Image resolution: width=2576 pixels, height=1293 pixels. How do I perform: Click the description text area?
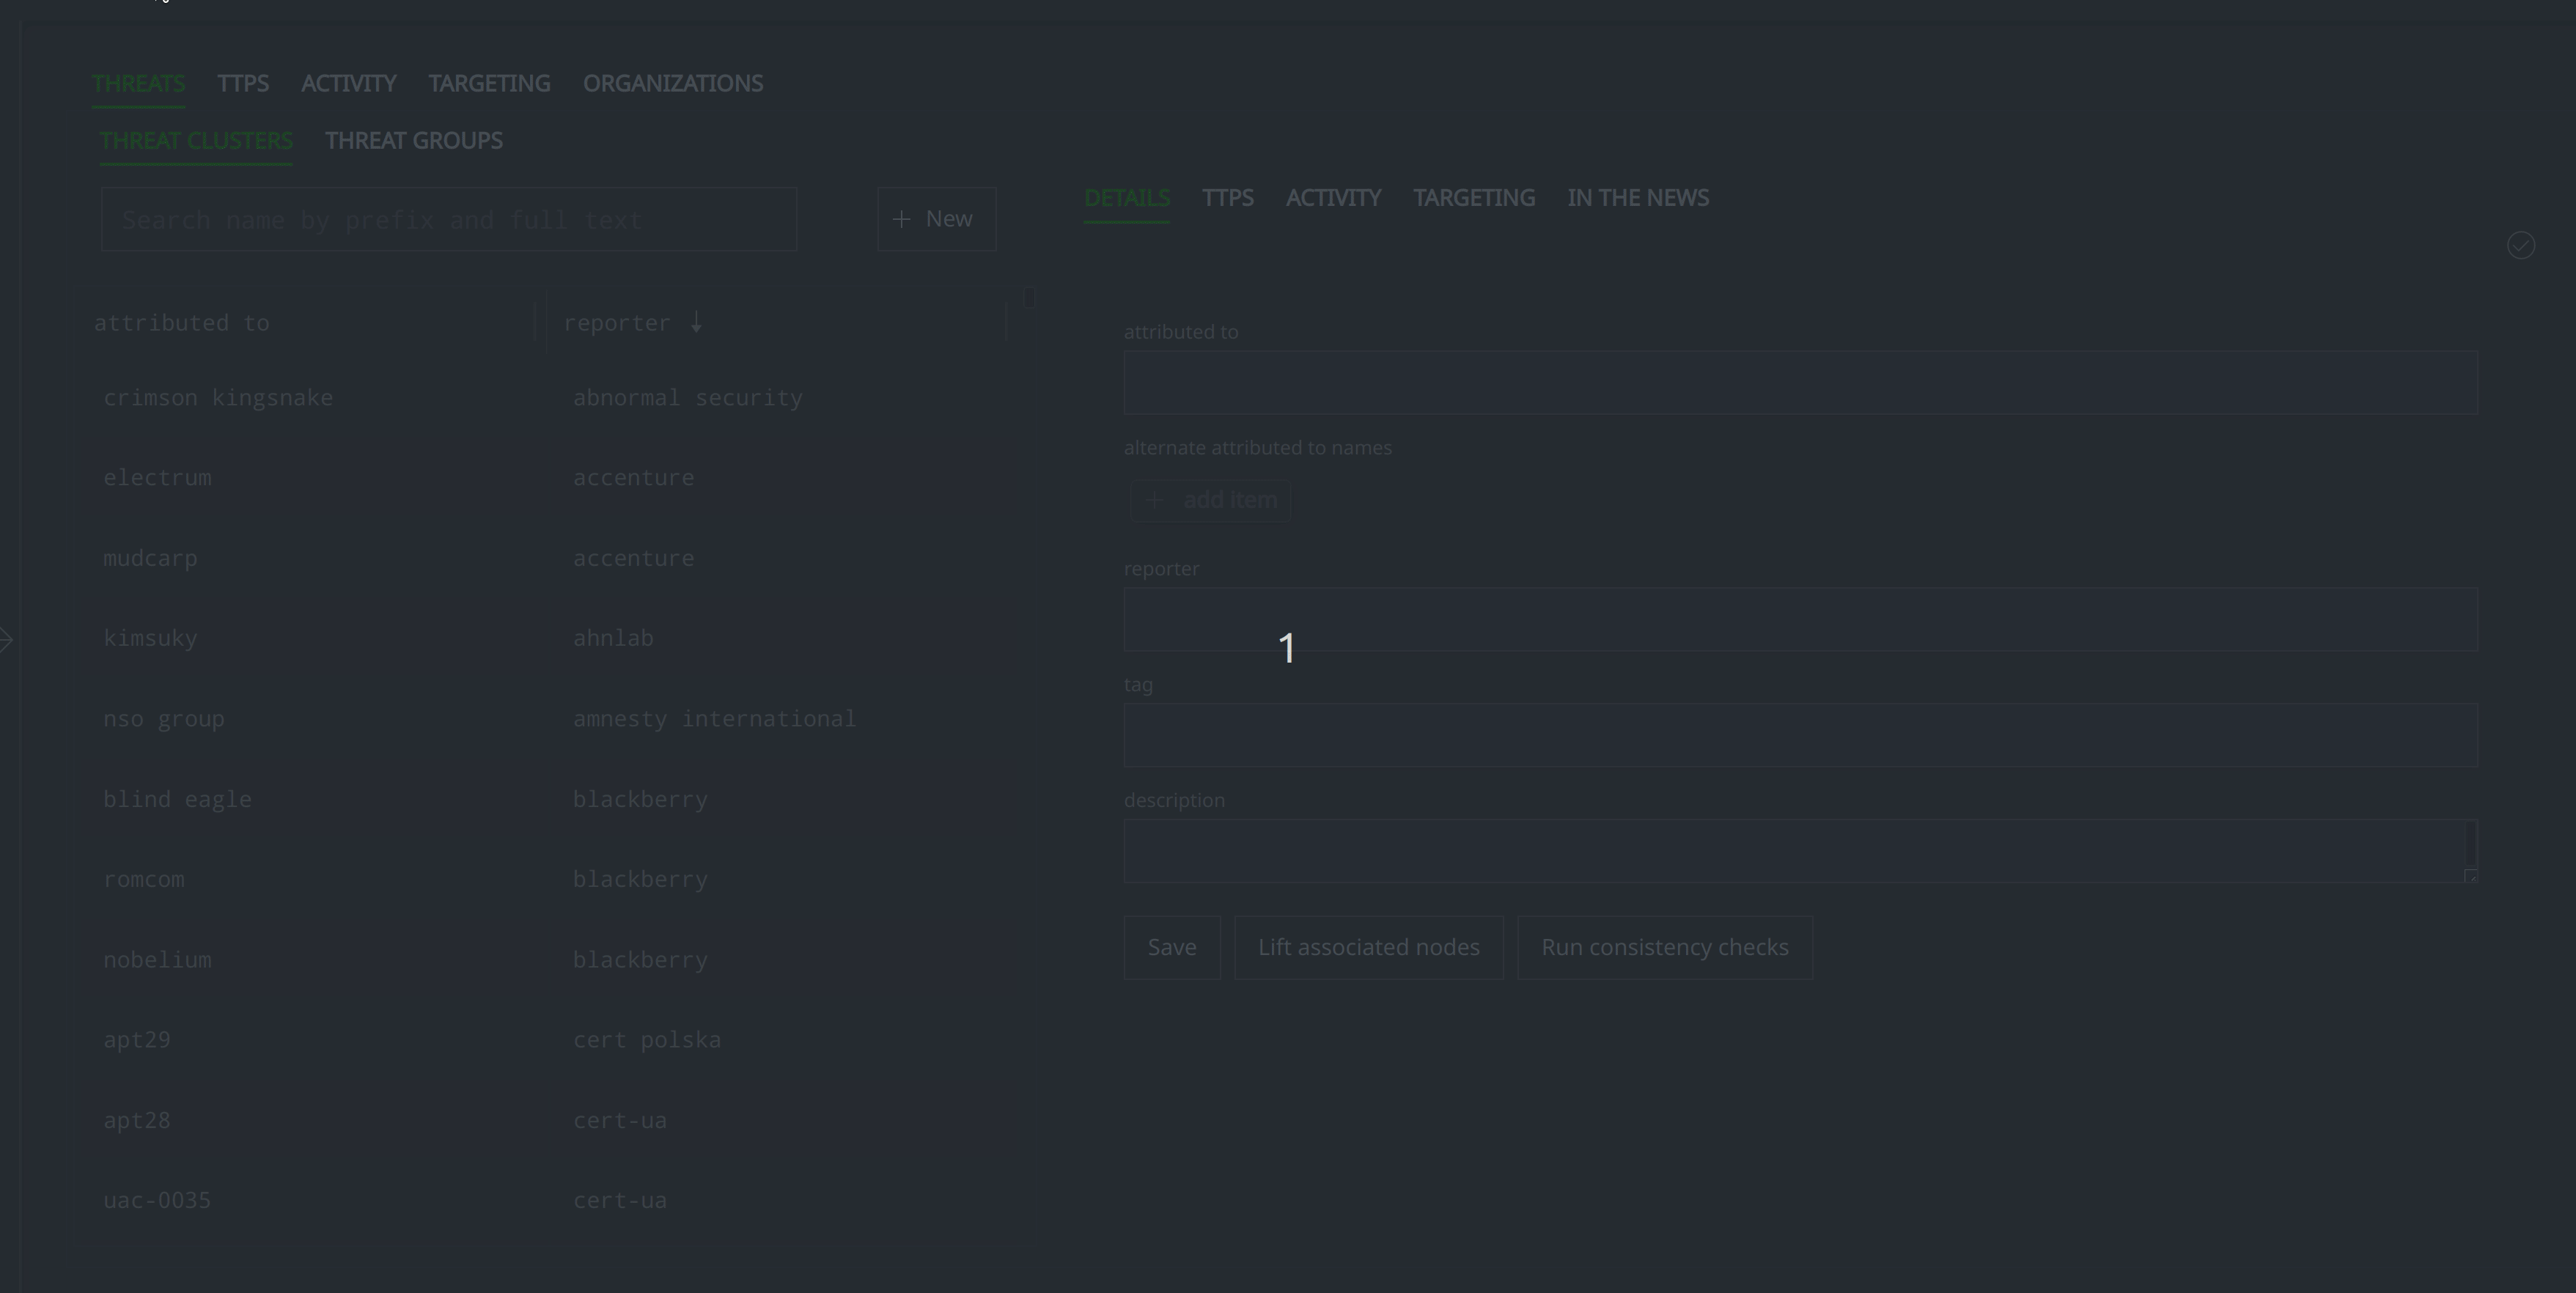1795,851
